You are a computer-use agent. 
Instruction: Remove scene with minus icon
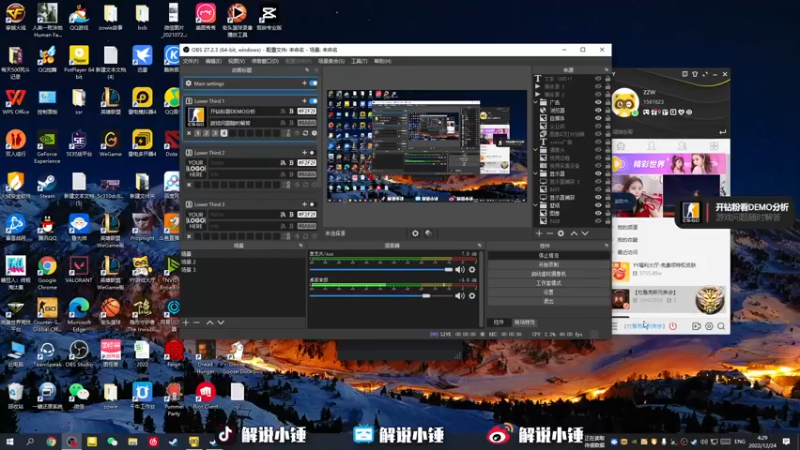(x=196, y=322)
